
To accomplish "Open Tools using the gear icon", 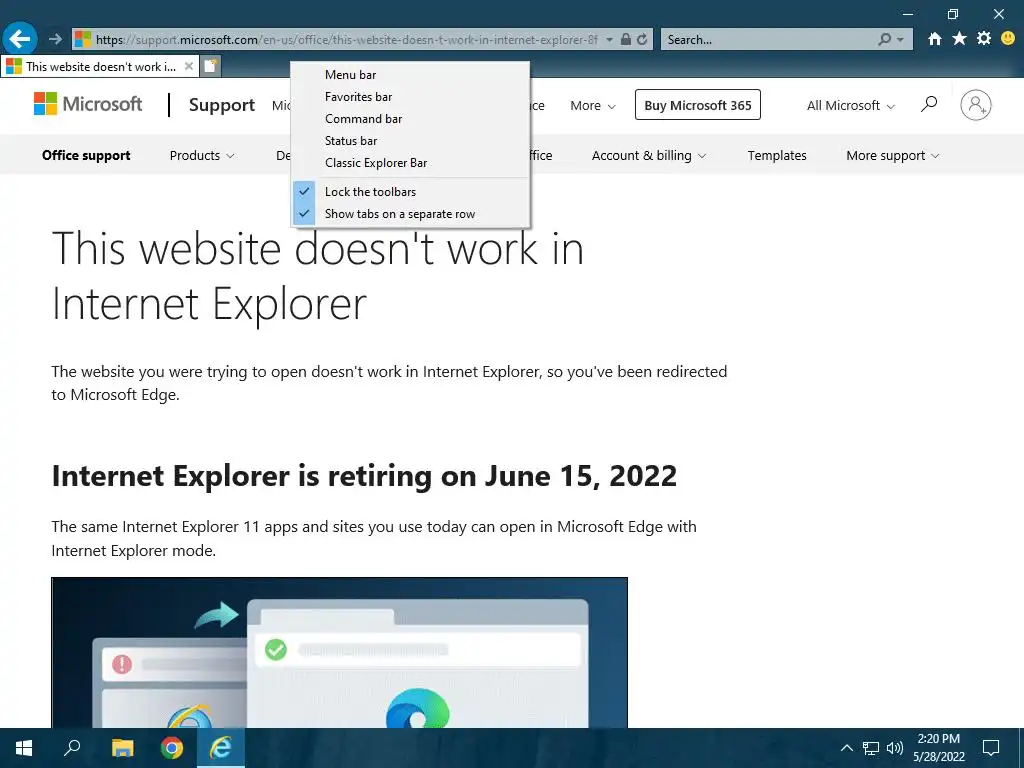I will tap(984, 39).
